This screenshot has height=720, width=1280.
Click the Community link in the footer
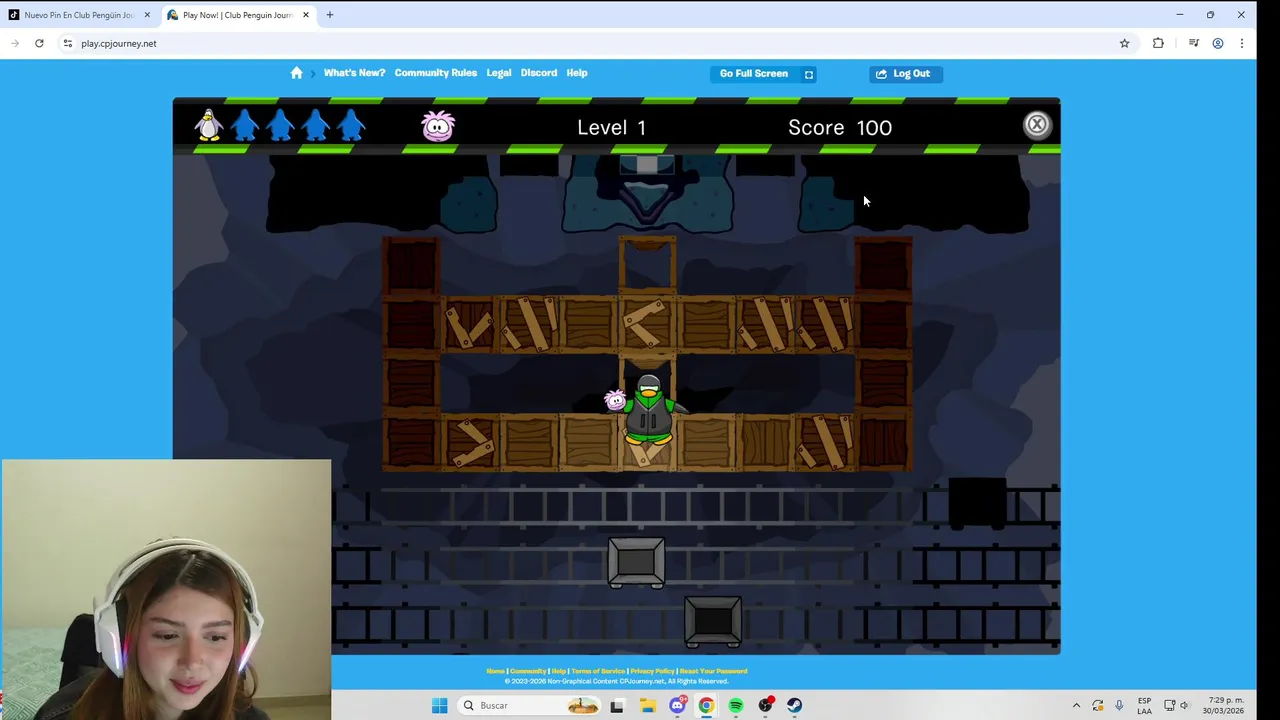(x=528, y=671)
